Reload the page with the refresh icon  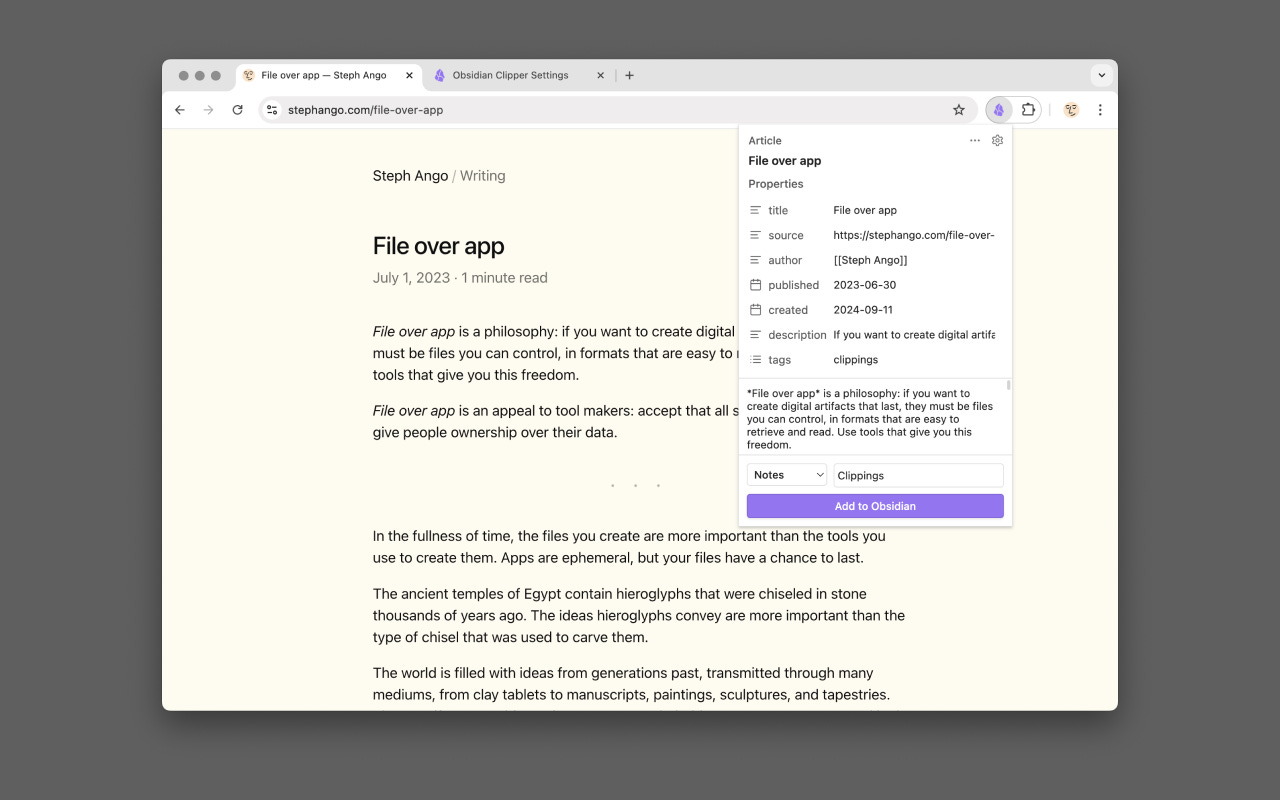(237, 110)
